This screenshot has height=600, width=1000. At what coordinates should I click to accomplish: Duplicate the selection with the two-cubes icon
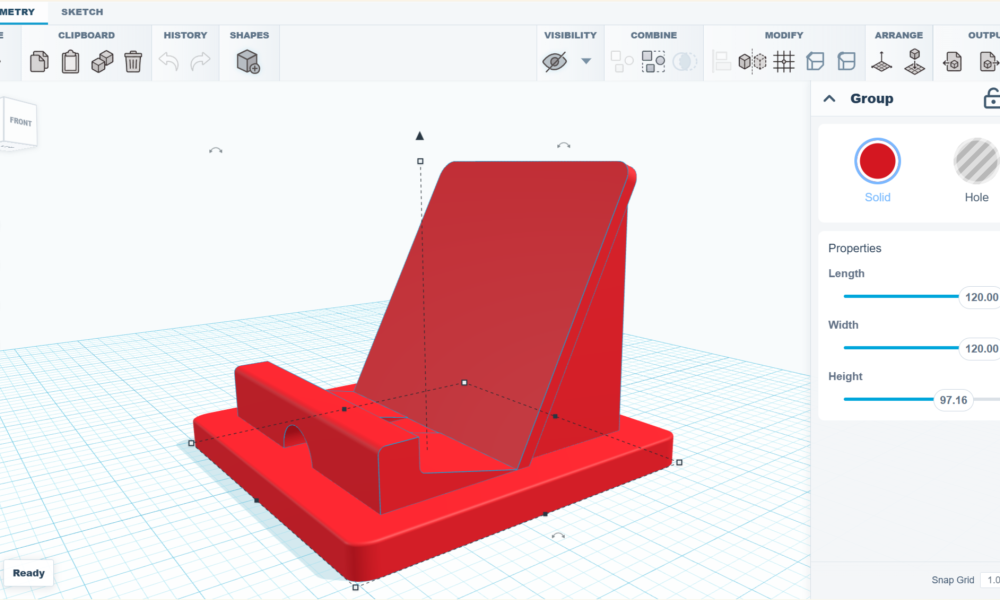tap(102, 62)
